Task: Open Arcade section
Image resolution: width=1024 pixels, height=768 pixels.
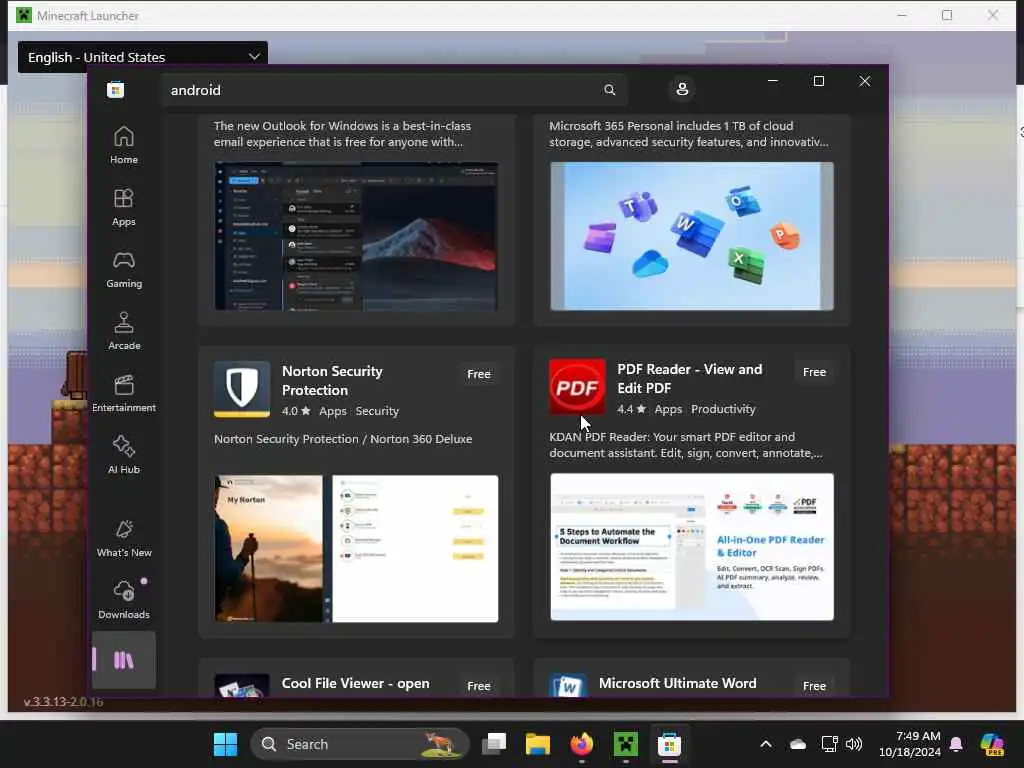Action: (123, 331)
